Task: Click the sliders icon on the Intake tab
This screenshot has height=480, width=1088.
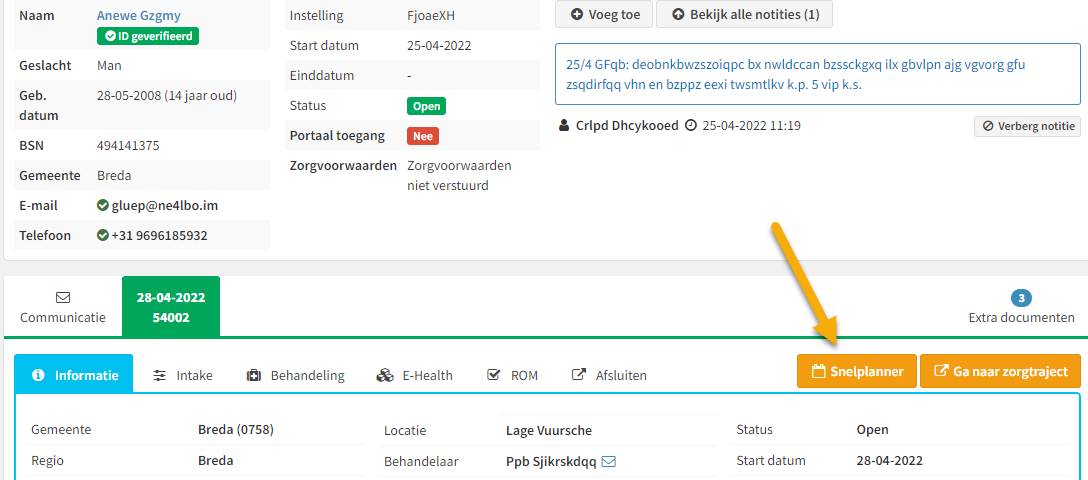Action: [160, 375]
